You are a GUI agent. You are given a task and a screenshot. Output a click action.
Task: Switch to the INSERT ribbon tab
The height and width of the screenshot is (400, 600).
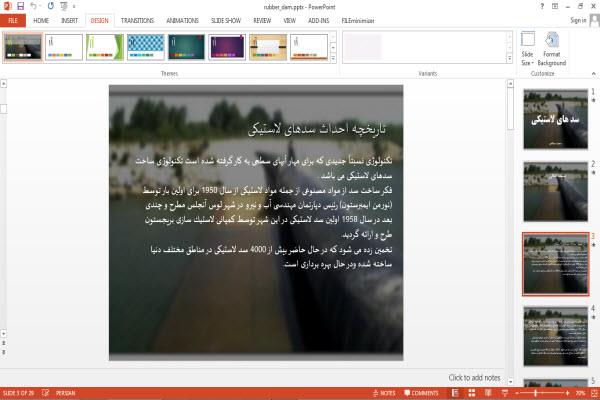click(x=69, y=21)
